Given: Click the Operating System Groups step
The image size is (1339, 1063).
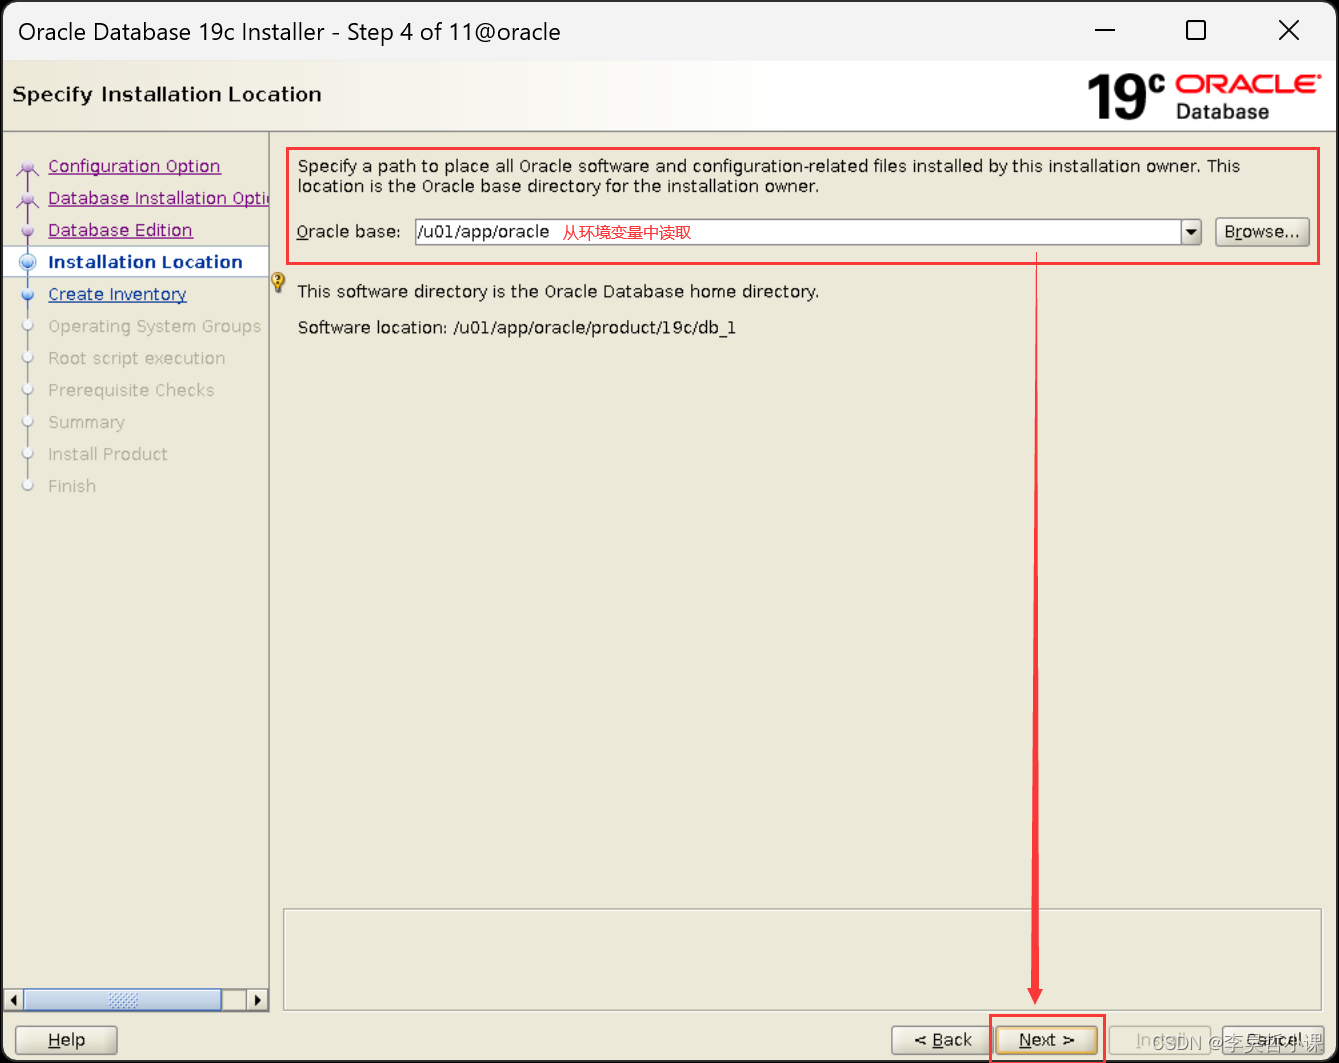Looking at the screenshot, I should tap(154, 326).
